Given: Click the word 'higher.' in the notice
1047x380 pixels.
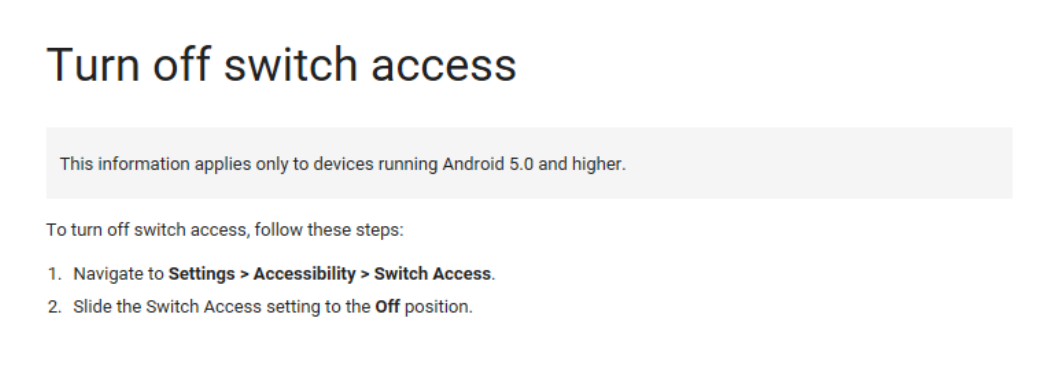Looking at the screenshot, I should [599, 164].
